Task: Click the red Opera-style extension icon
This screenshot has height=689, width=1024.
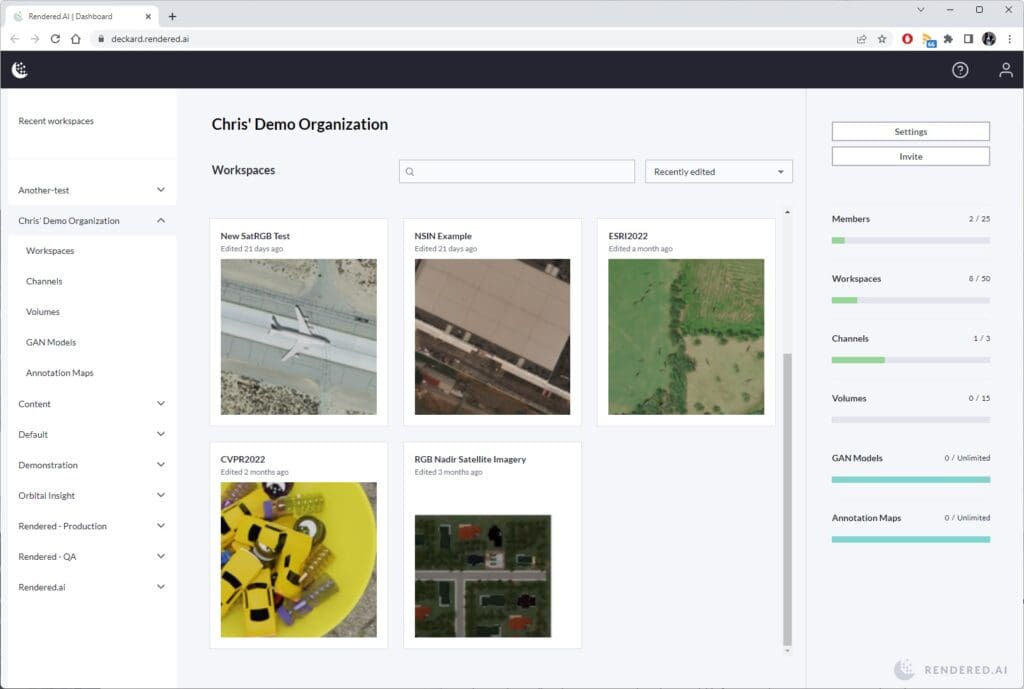Action: click(x=907, y=39)
